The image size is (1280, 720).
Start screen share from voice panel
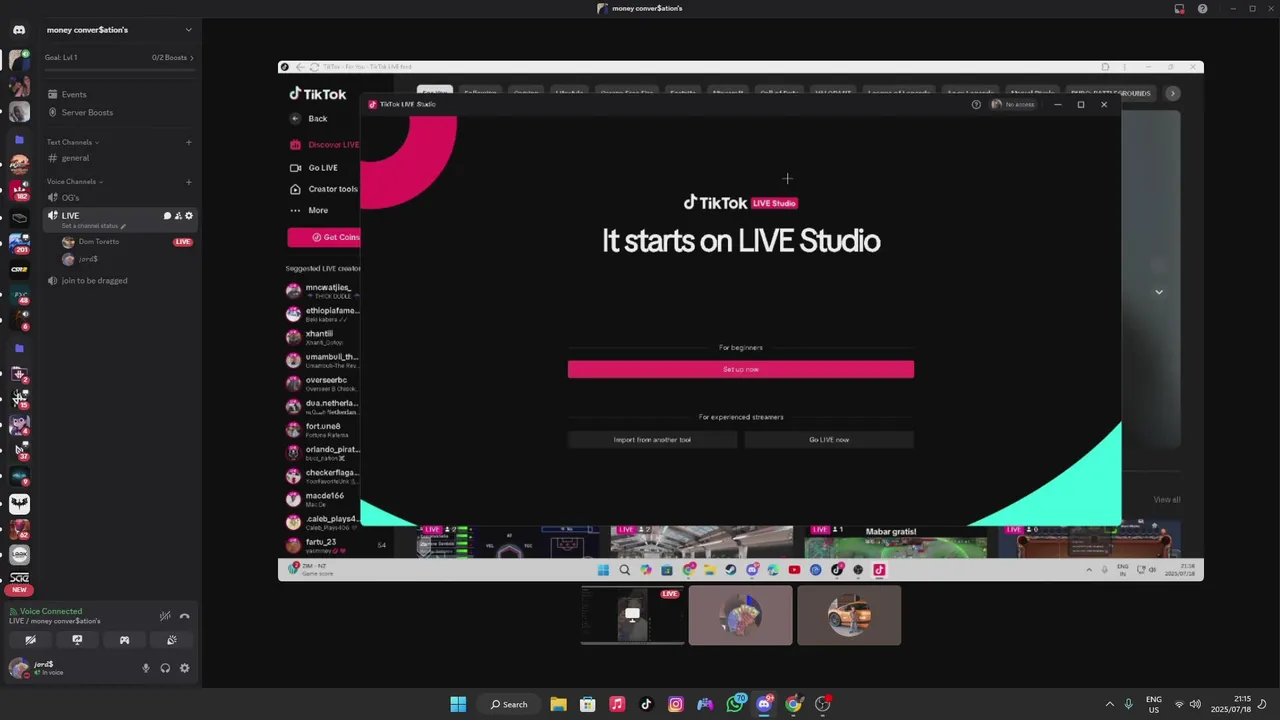point(77,640)
